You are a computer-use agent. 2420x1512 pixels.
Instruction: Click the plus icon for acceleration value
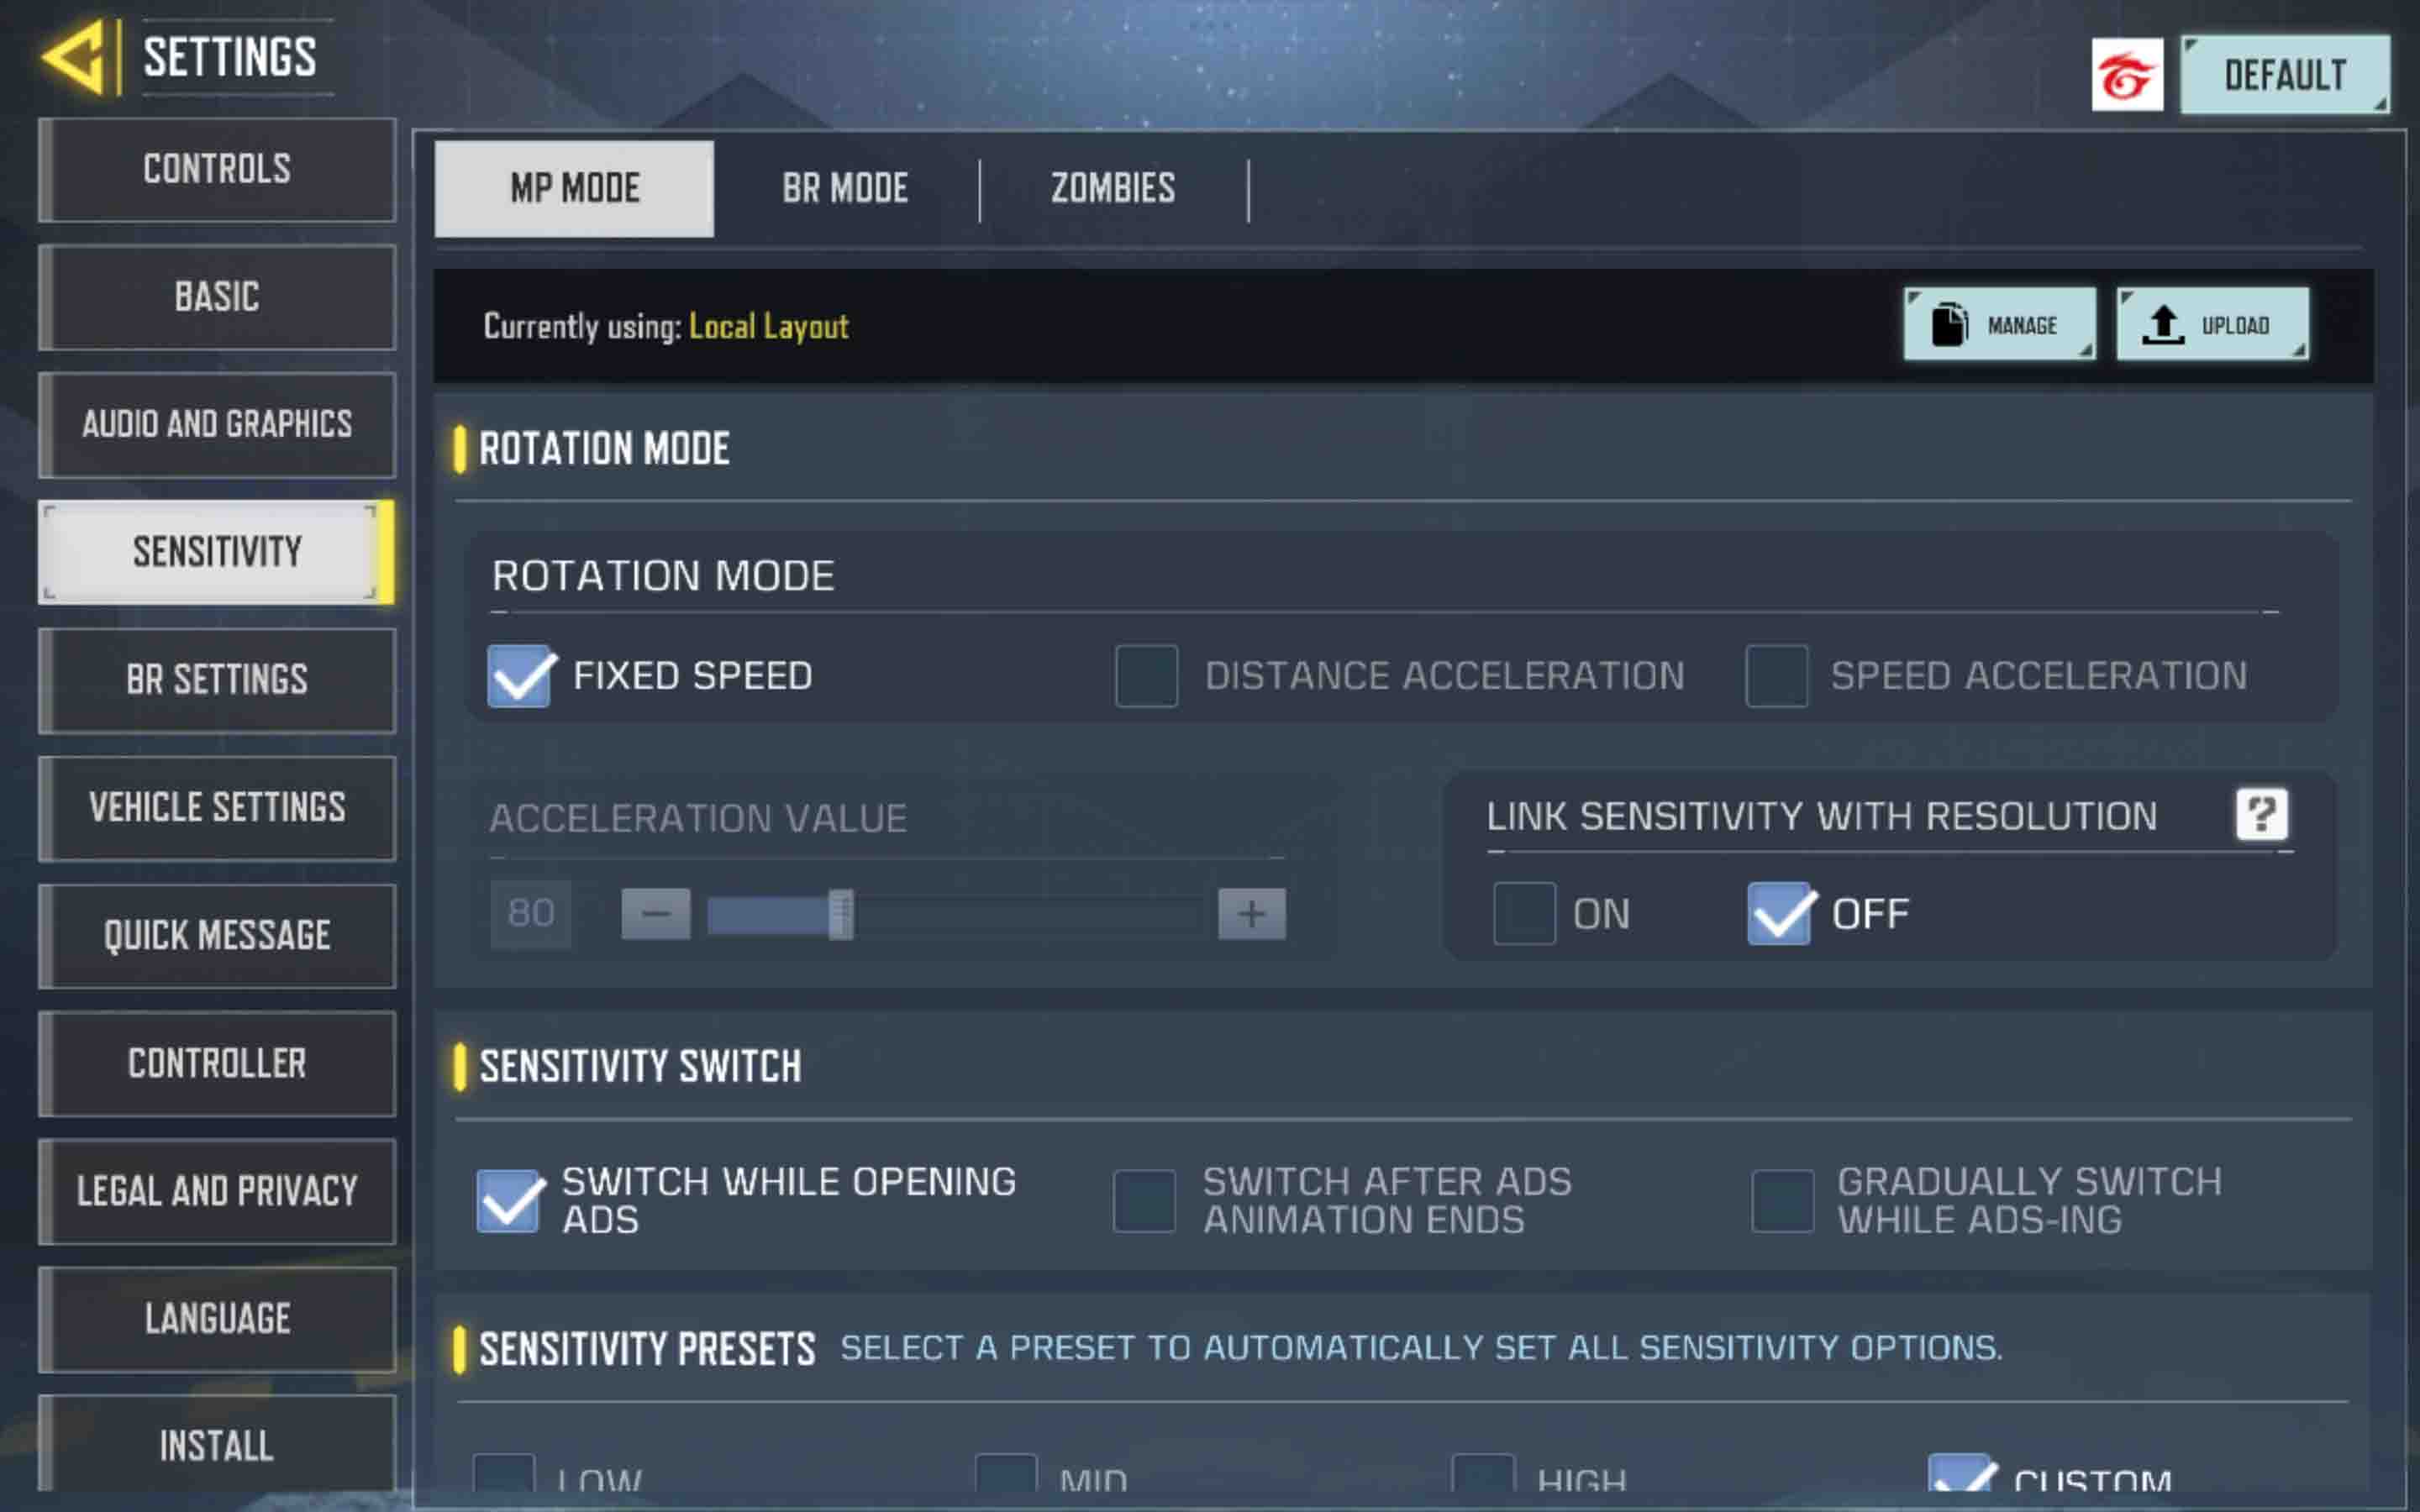[x=1251, y=913]
